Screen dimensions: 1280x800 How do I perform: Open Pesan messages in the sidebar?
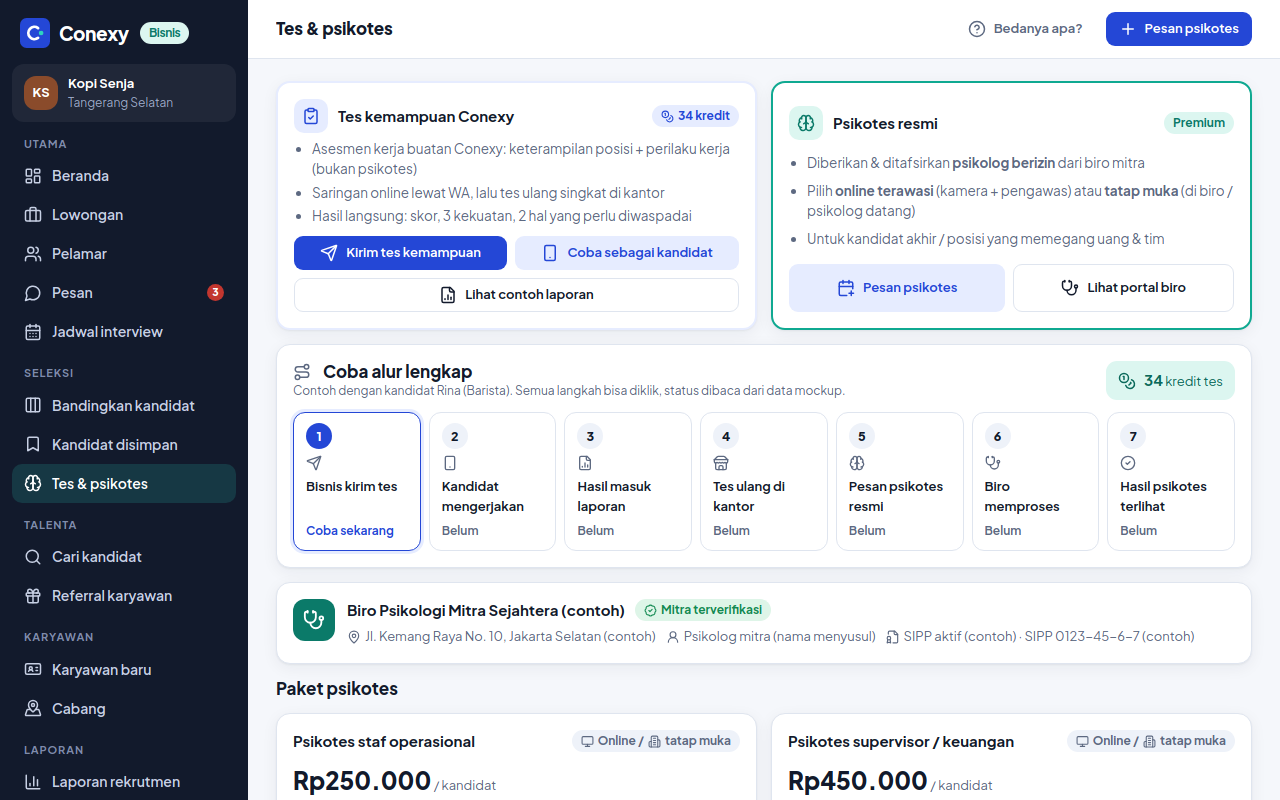click(124, 293)
